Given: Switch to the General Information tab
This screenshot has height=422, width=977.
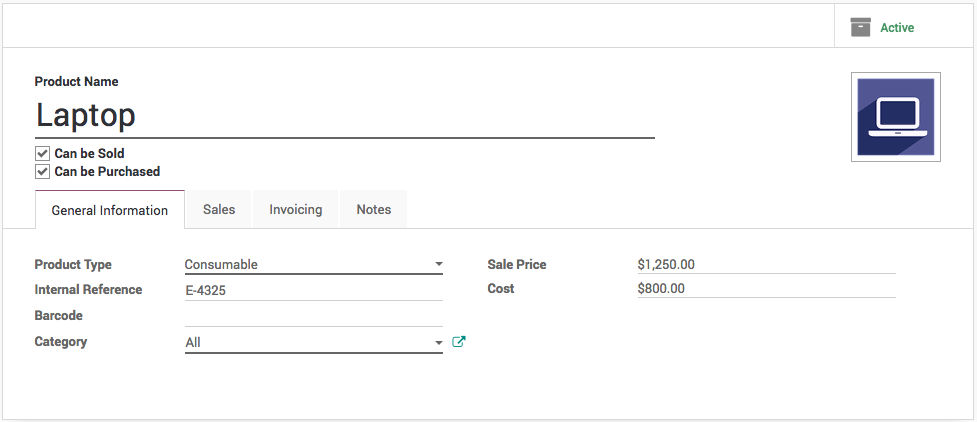Looking at the screenshot, I should (110, 210).
